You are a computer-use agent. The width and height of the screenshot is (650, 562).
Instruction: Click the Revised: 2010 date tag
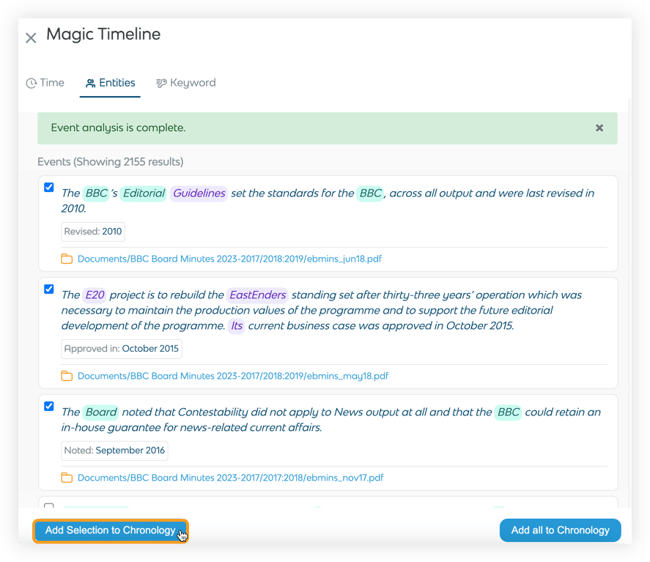tap(93, 232)
